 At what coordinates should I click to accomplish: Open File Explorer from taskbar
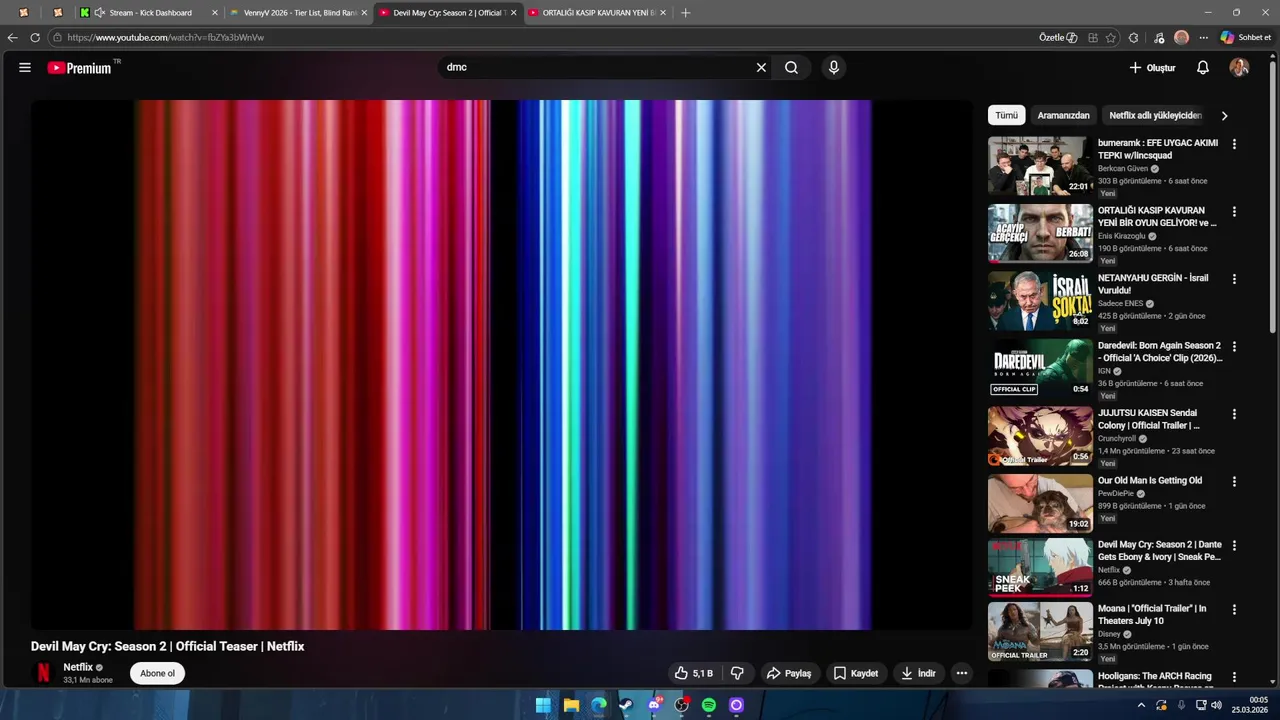click(x=571, y=705)
